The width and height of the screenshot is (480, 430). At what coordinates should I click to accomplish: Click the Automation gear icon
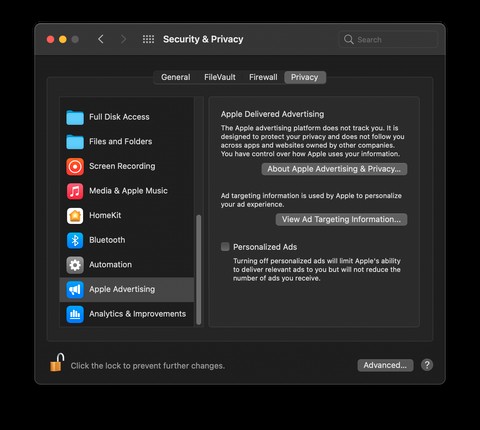pos(75,265)
